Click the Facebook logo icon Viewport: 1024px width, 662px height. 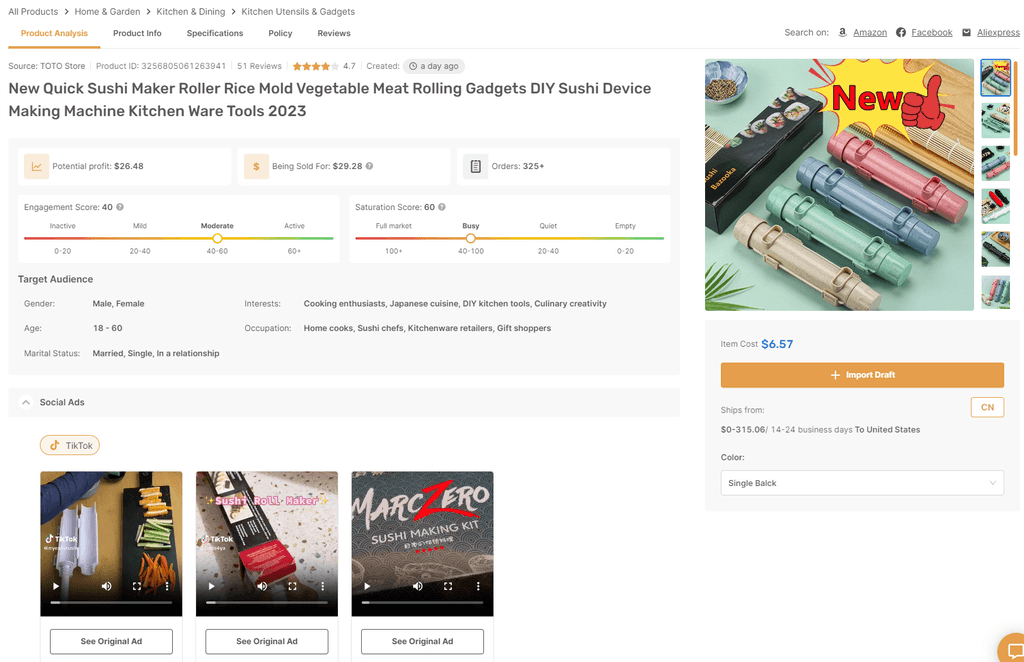coord(901,32)
